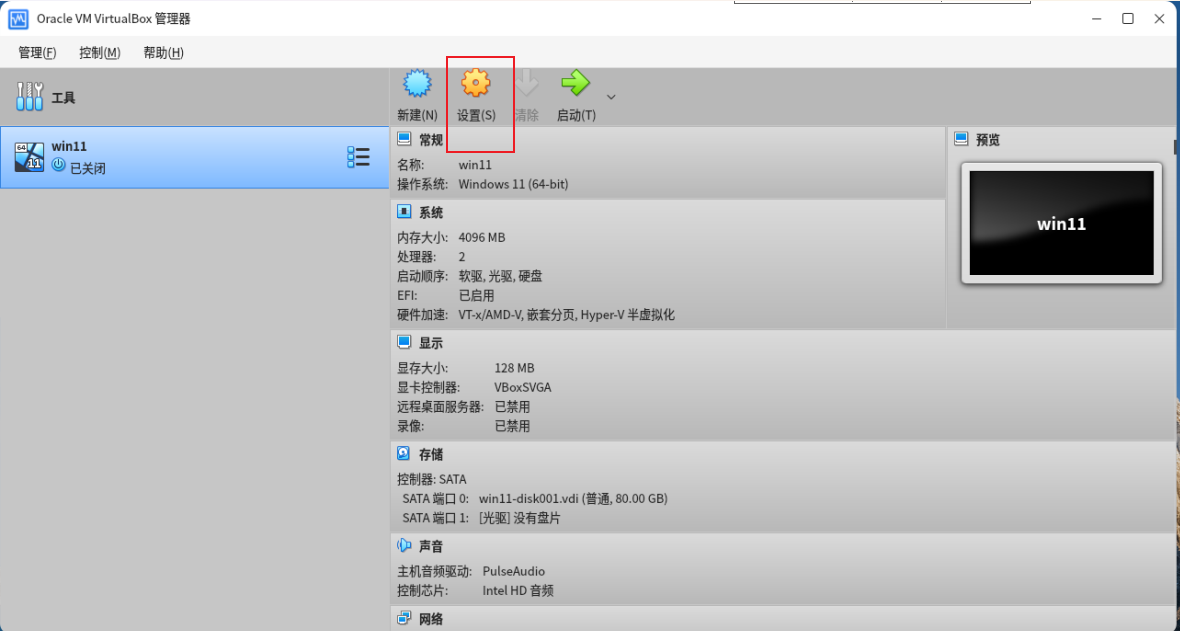Click the Network (网络) section icon

coord(404,618)
